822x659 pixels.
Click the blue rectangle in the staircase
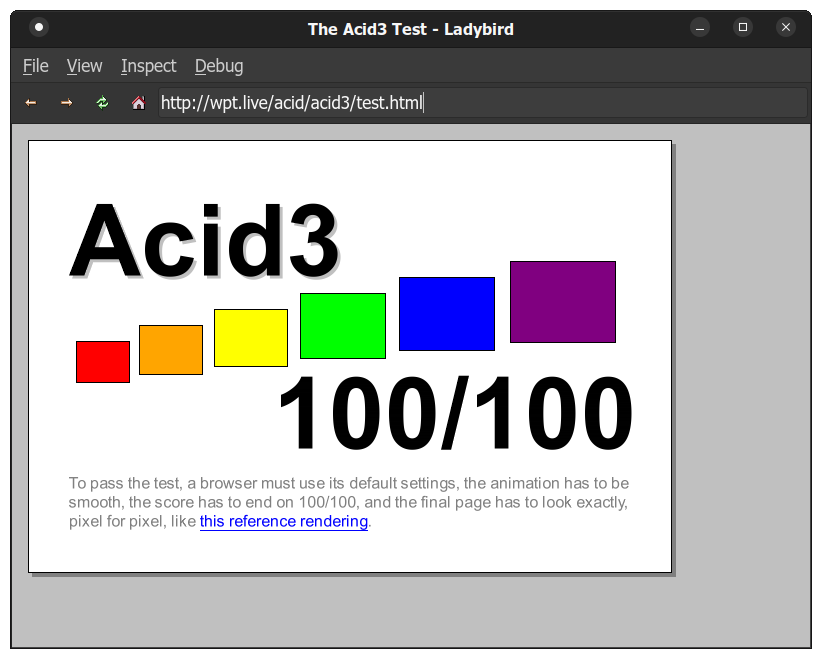(x=446, y=313)
